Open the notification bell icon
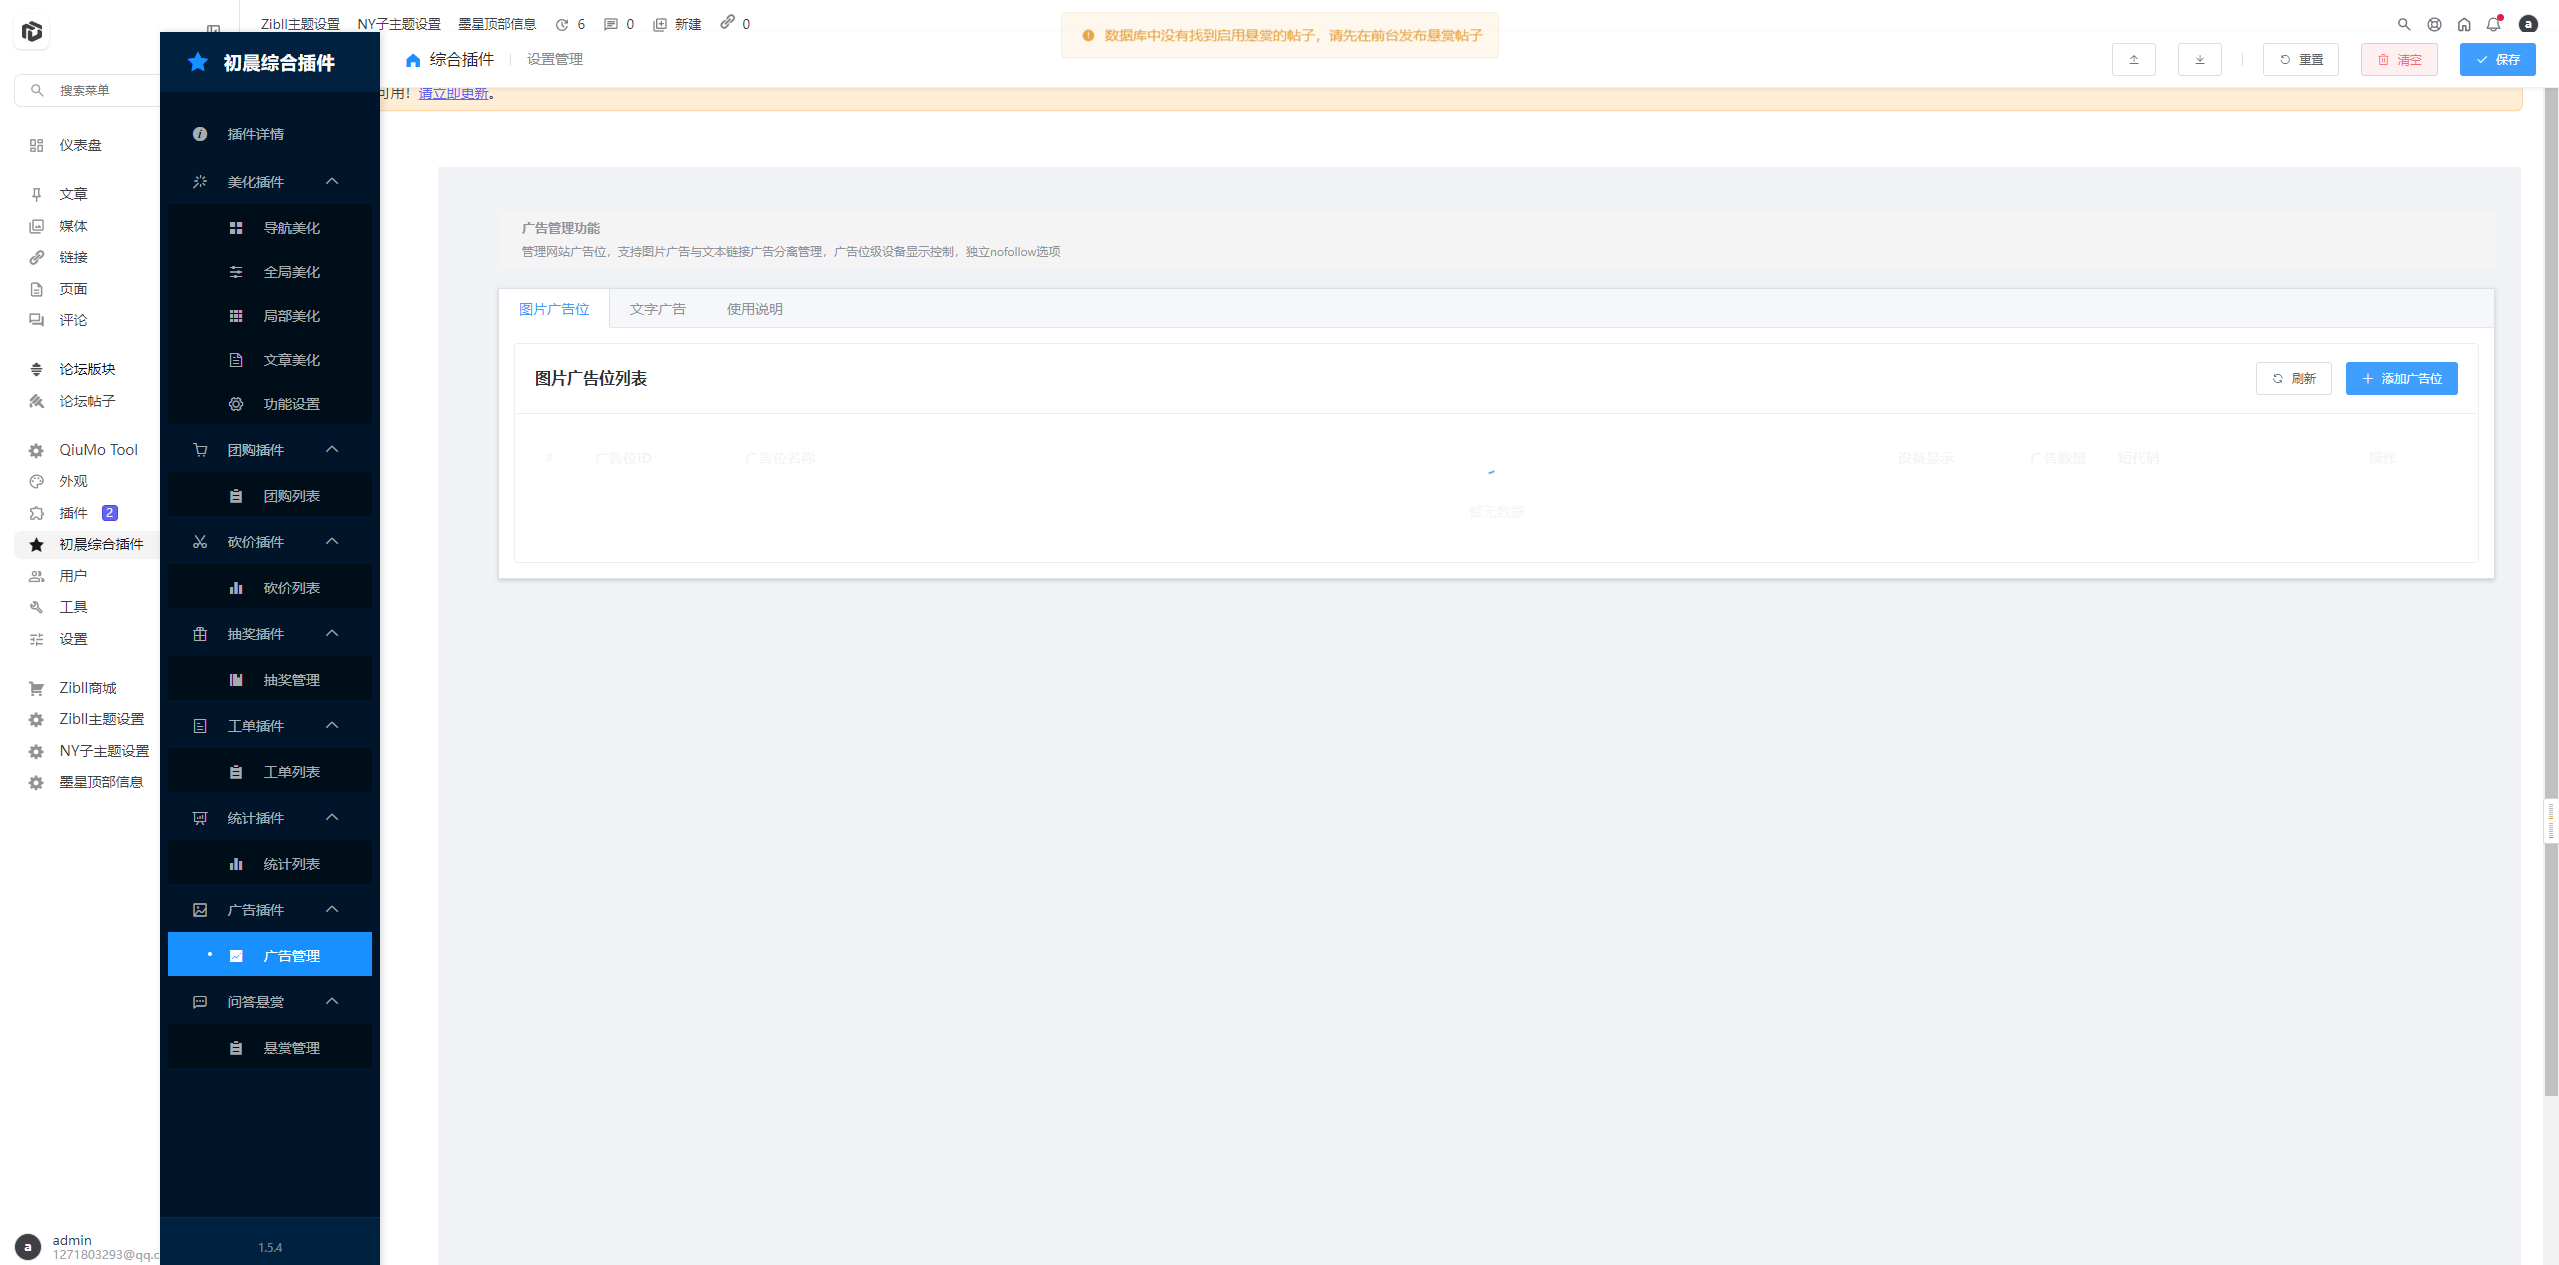 (x=2493, y=24)
